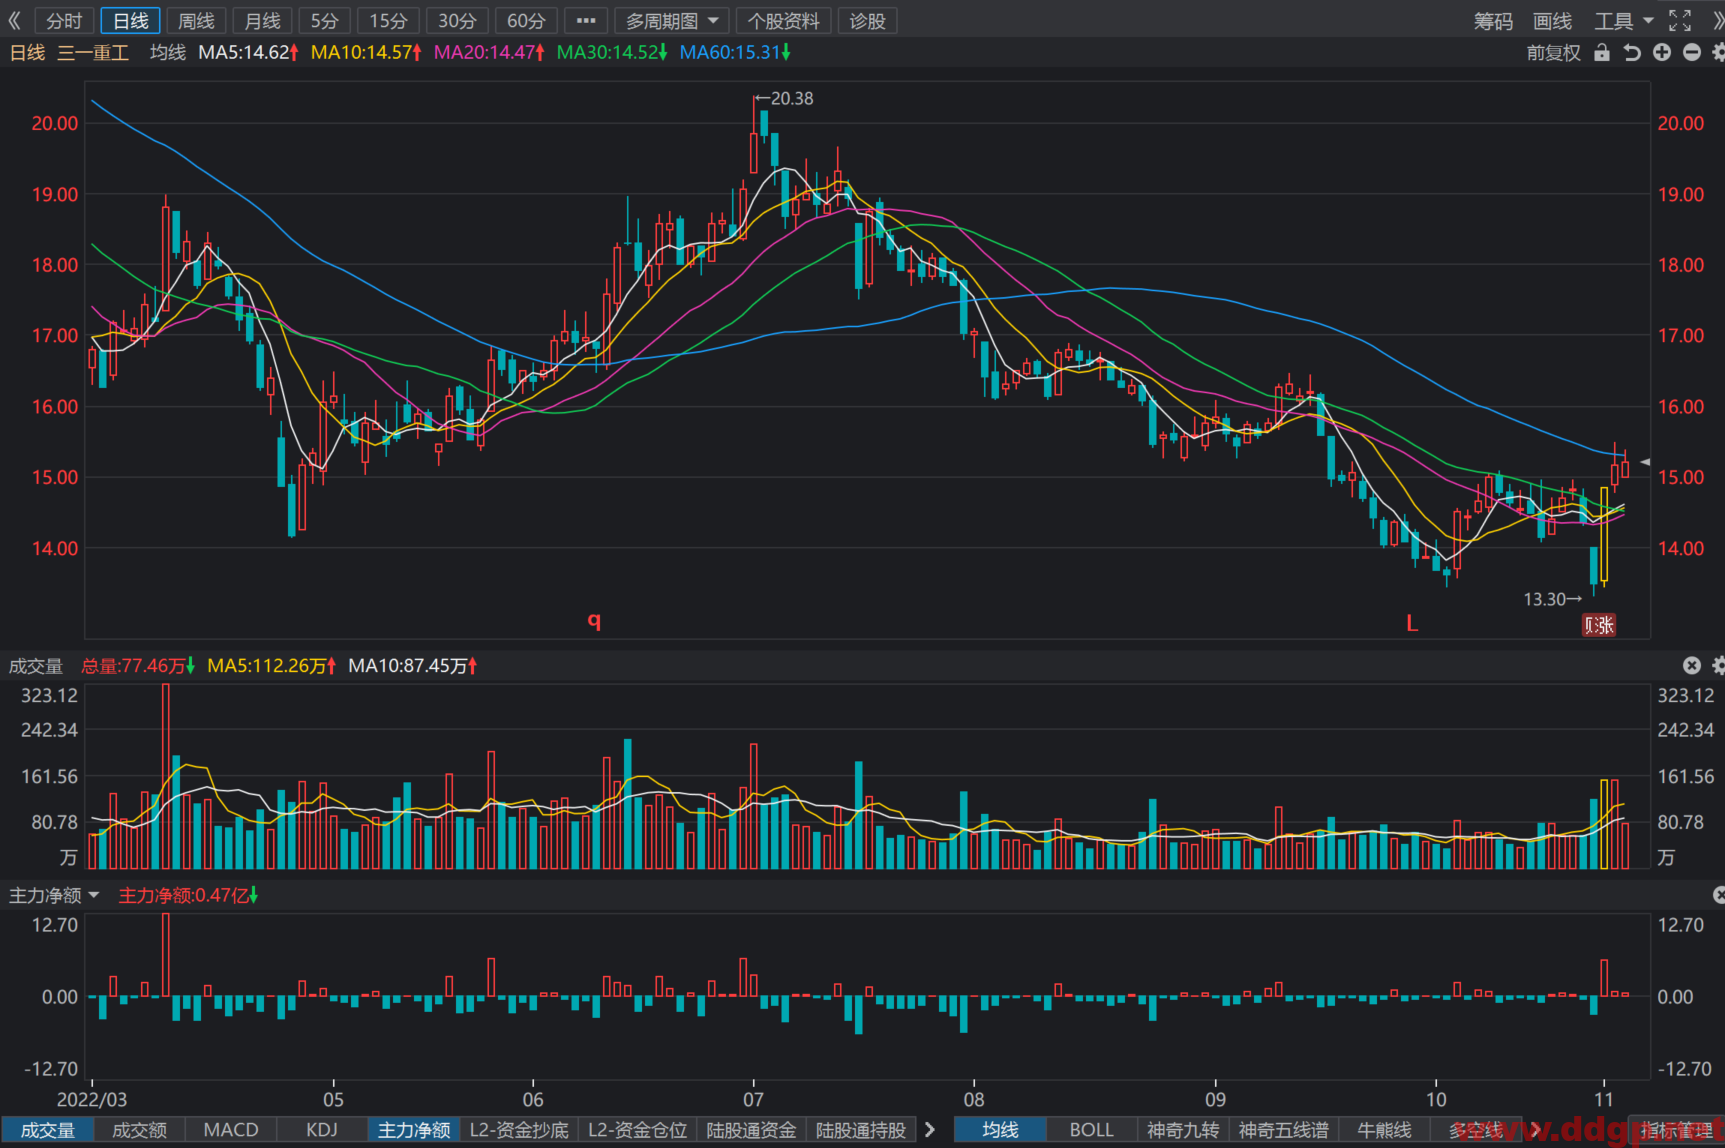Screen dimensions: 1725x1148
Task: Select the BOLL main indicator tab
Action: 1092,1130
